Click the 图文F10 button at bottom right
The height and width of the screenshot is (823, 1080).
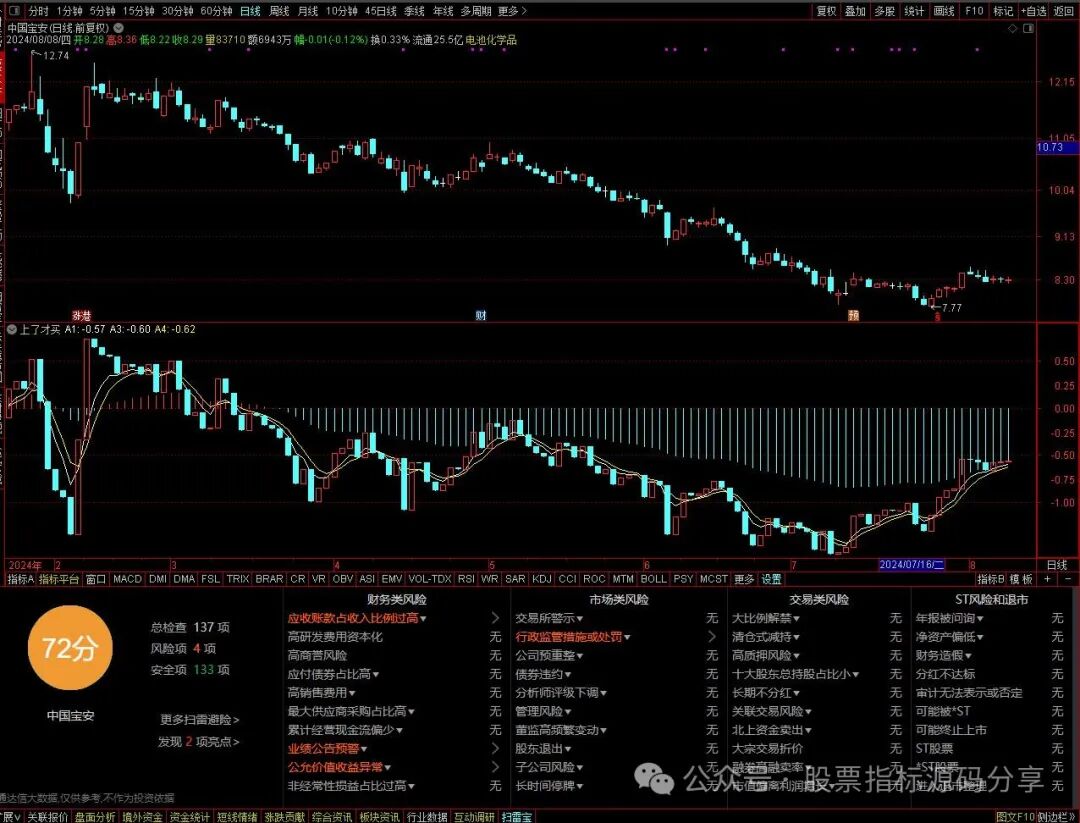[x=1016, y=817]
